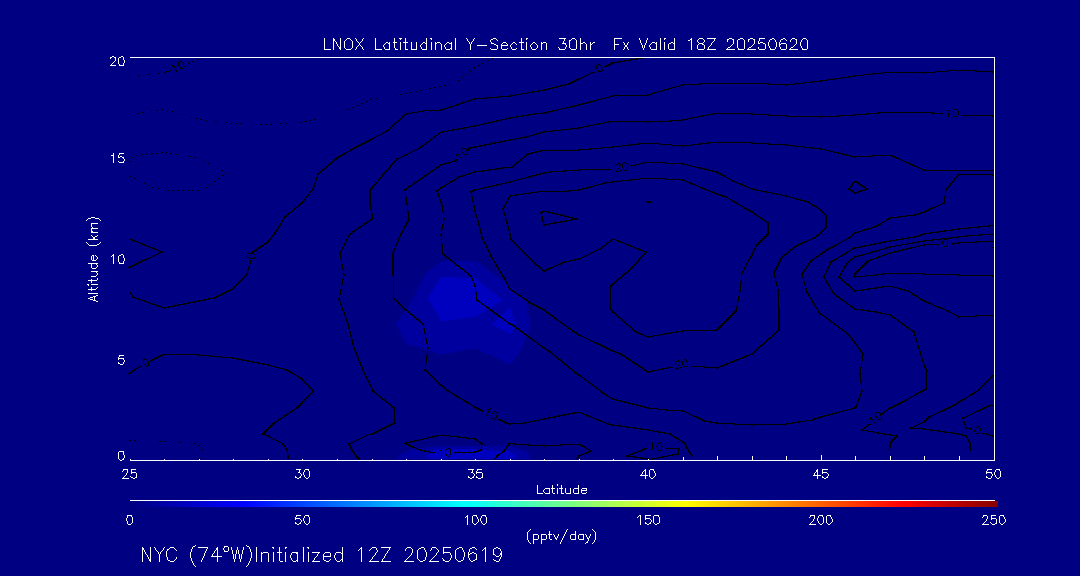The image size is (1080, 576).
Task: Click latitude axis tick label 25
Action: [129, 474]
